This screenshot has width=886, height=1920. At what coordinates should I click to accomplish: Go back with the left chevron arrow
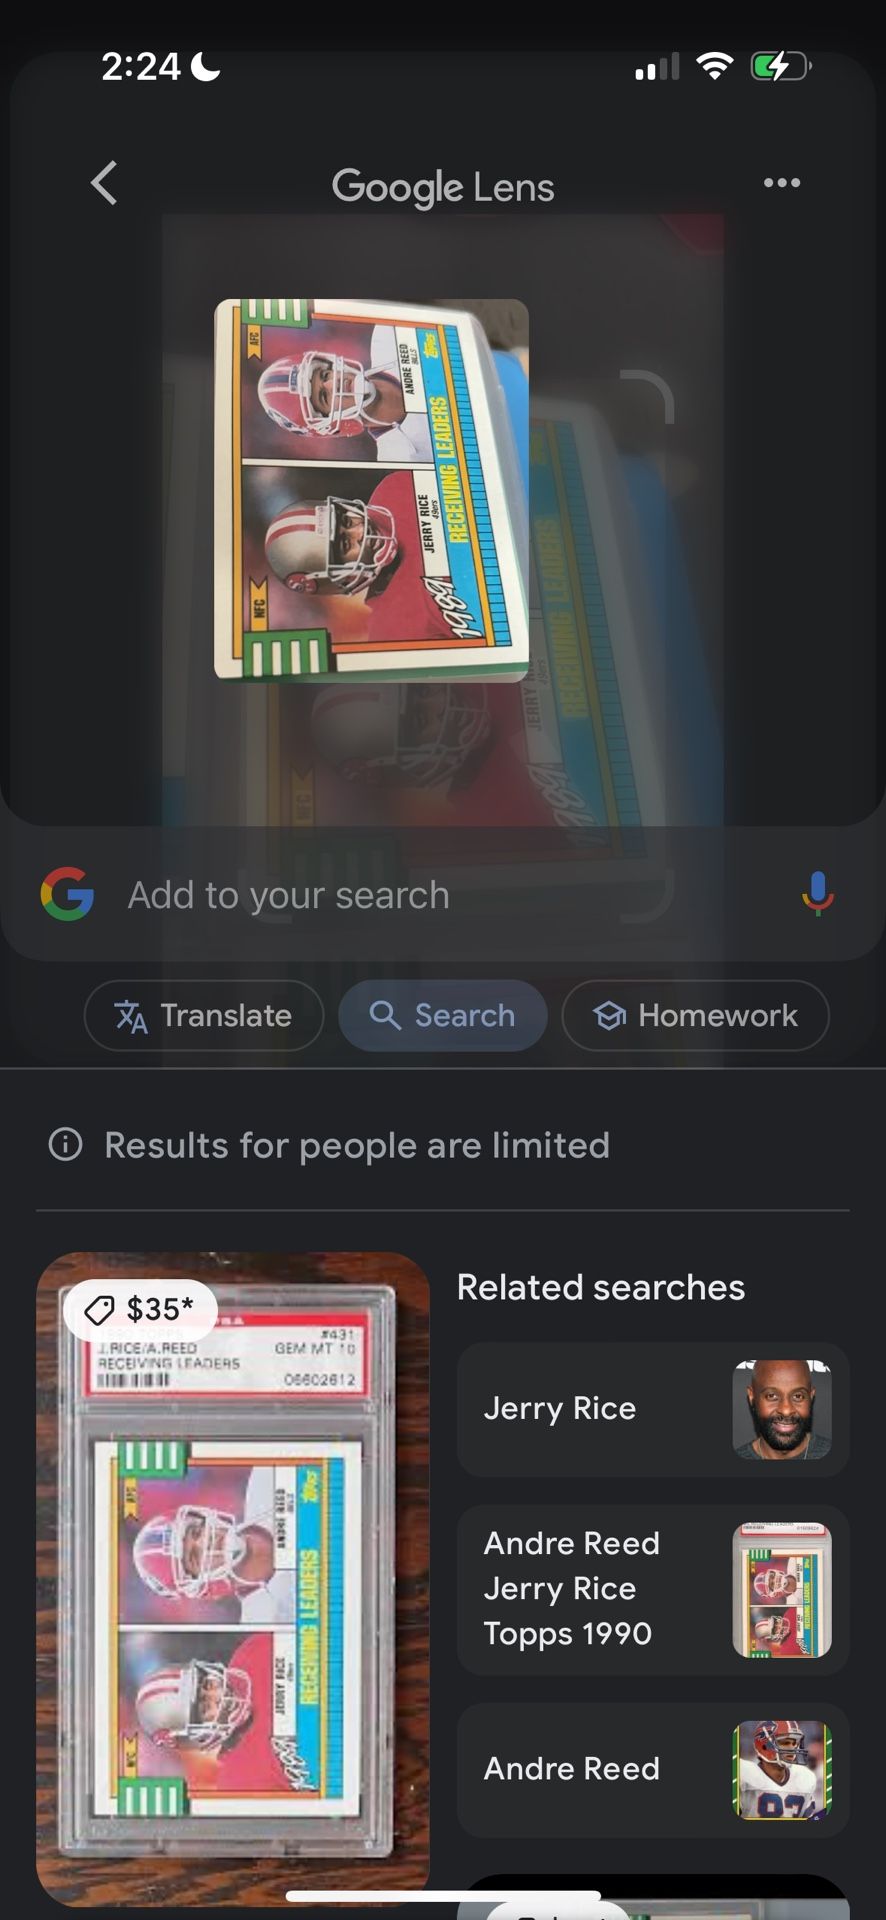click(104, 183)
